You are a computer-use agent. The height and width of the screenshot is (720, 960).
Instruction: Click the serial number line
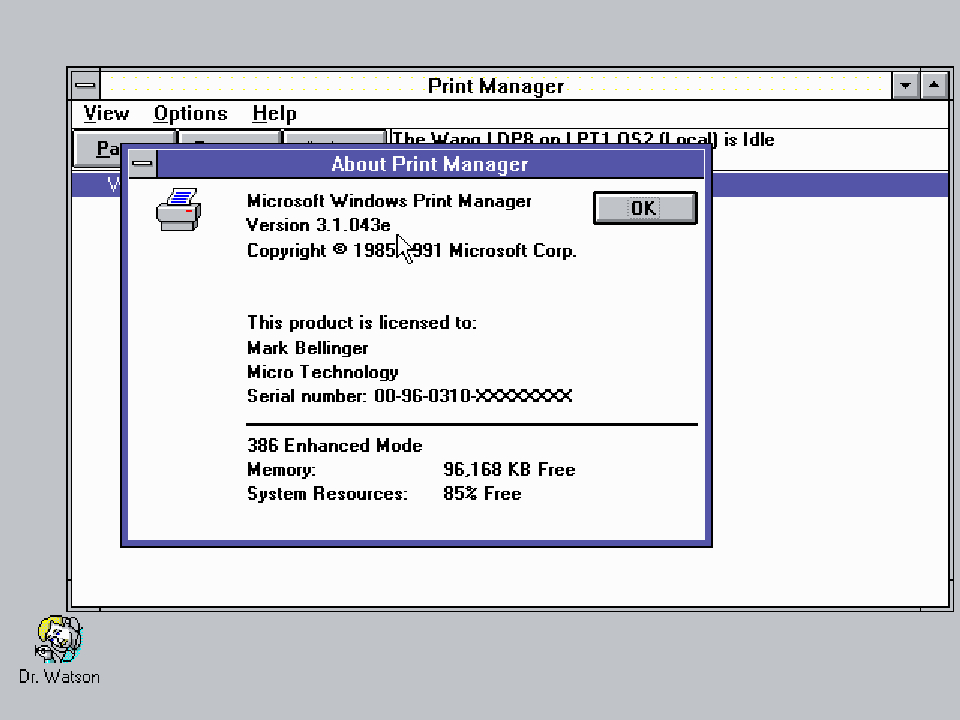pyautogui.click(x=410, y=396)
